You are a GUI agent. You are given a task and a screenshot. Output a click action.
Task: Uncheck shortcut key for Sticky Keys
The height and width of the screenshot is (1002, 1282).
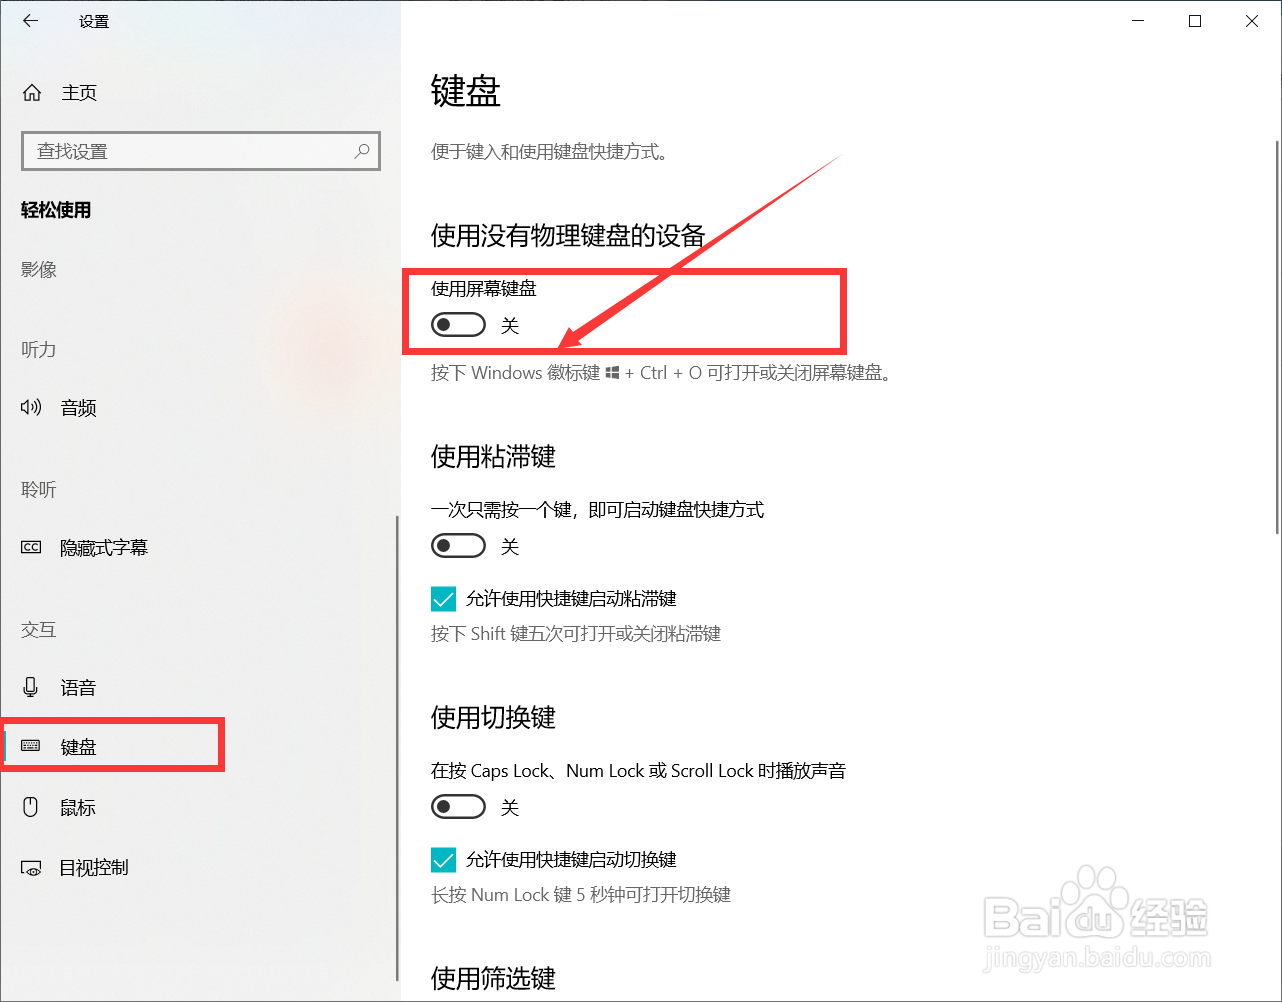pyautogui.click(x=443, y=599)
